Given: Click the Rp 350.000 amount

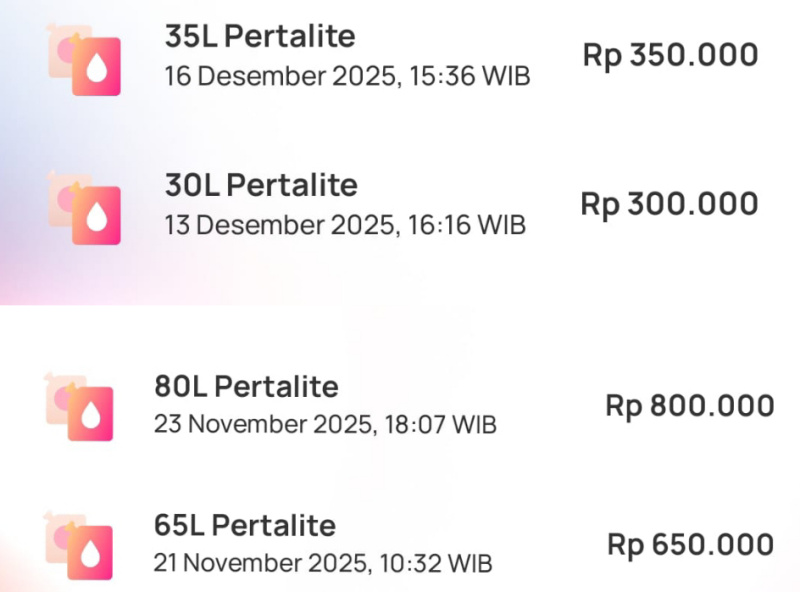Looking at the screenshot, I should tap(670, 55).
